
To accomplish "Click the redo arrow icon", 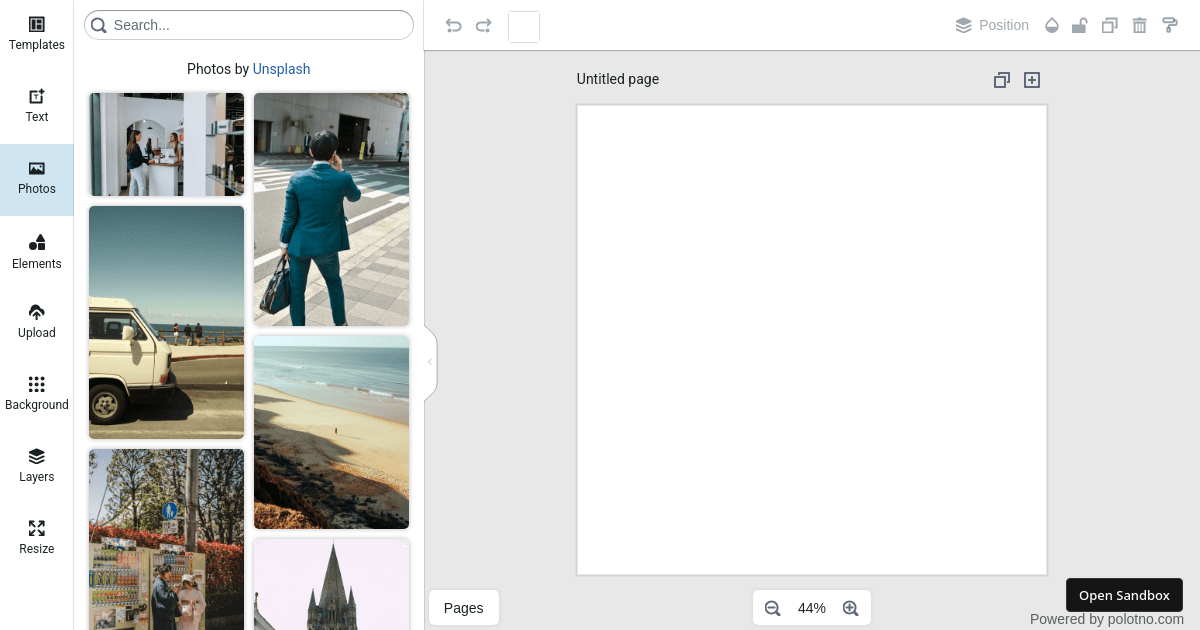I will pos(484,26).
